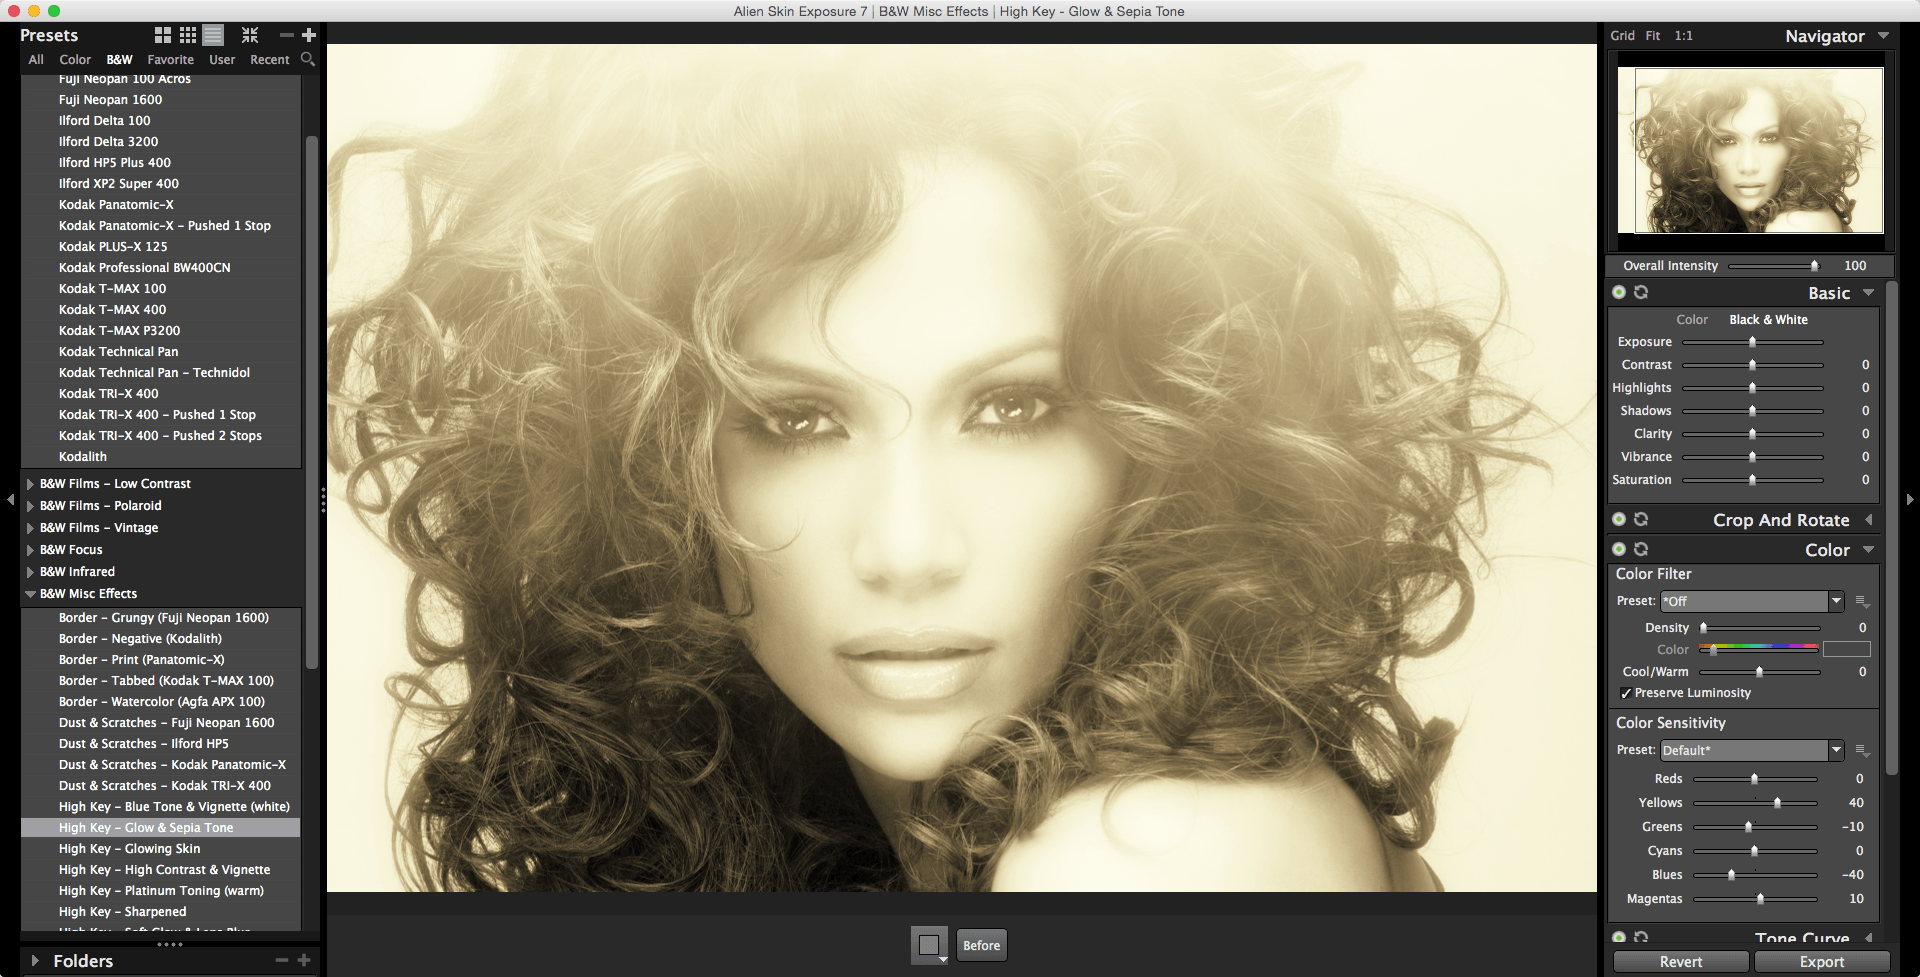This screenshot has height=977, width=1920.
Task: Click the Presets plus (add) icon
Action: point(308,35)
